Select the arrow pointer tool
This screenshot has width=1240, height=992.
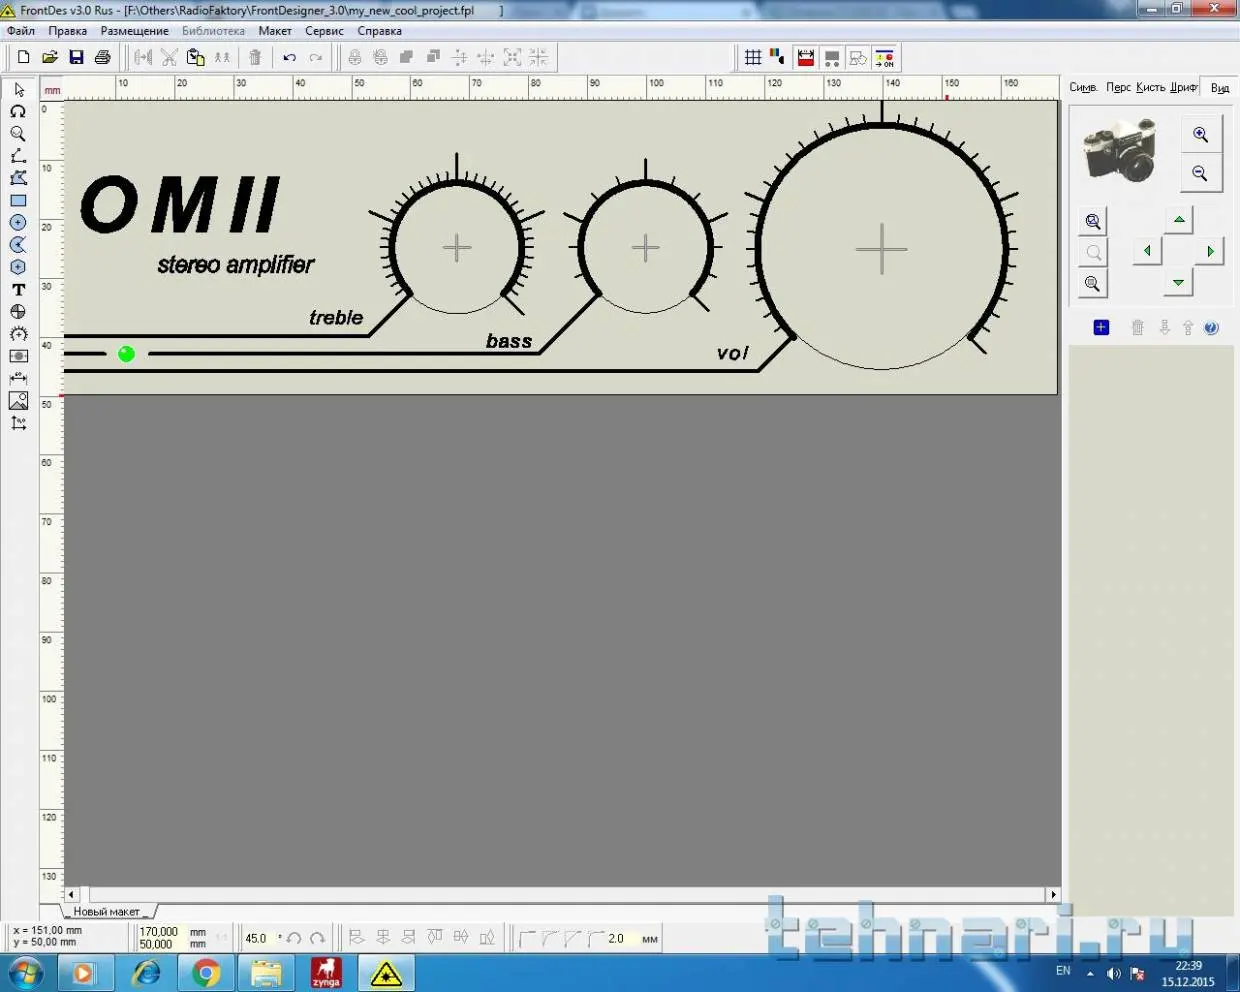click(18, 89)
